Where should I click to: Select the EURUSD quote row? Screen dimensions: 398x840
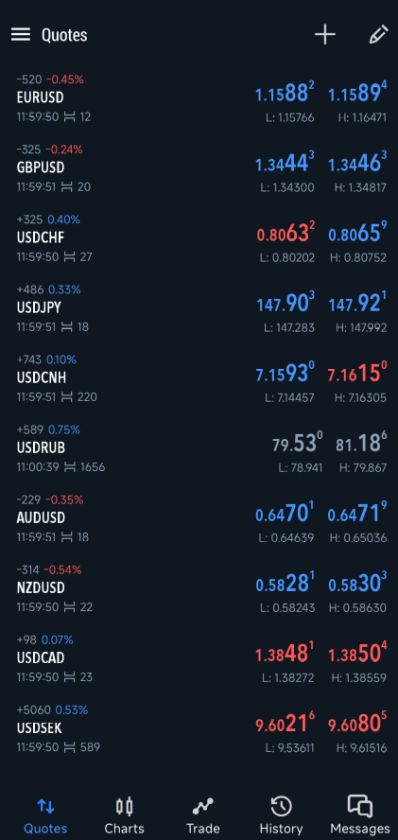pos(199,99)
